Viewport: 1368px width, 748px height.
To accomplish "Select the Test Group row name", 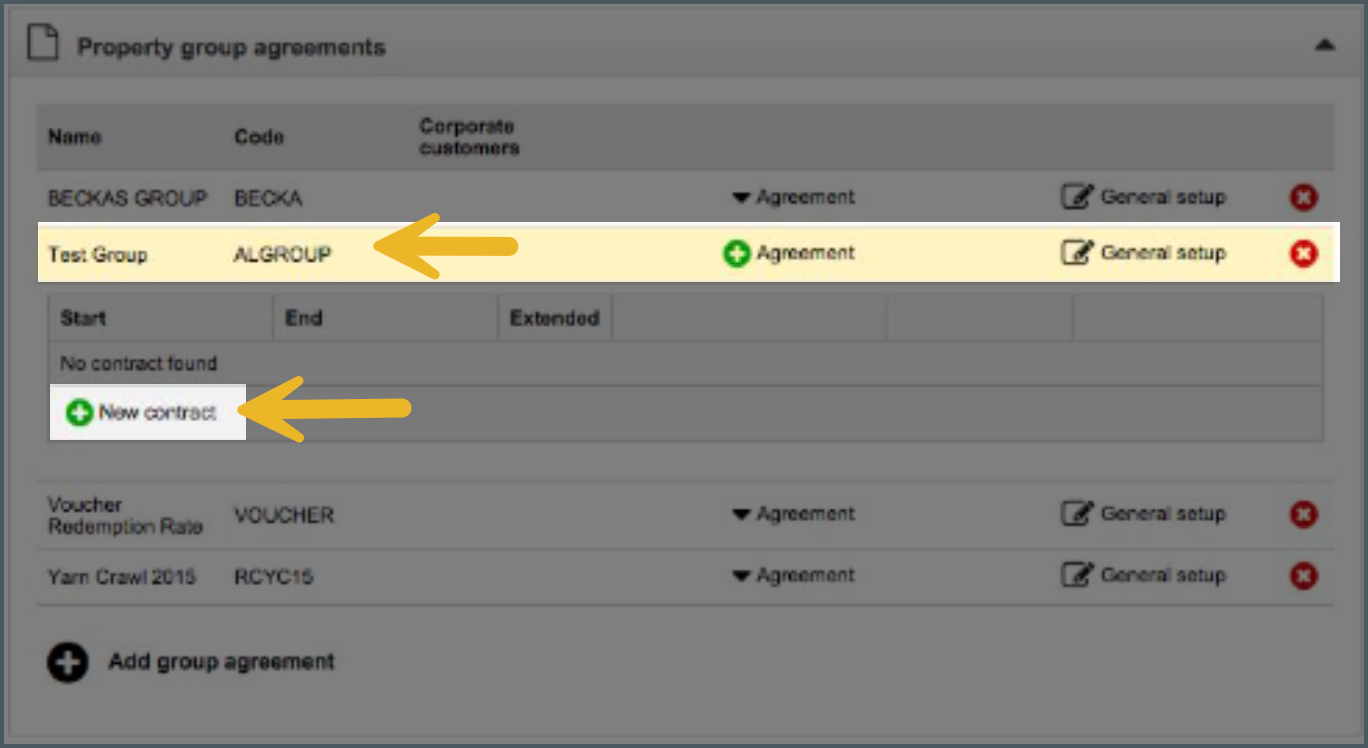I will (x=98, y=255).
